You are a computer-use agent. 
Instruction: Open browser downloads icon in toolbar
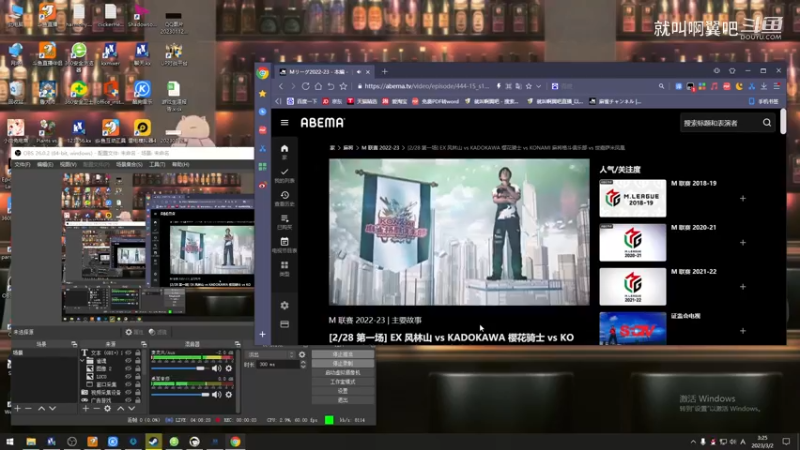(x=764, y=86)
